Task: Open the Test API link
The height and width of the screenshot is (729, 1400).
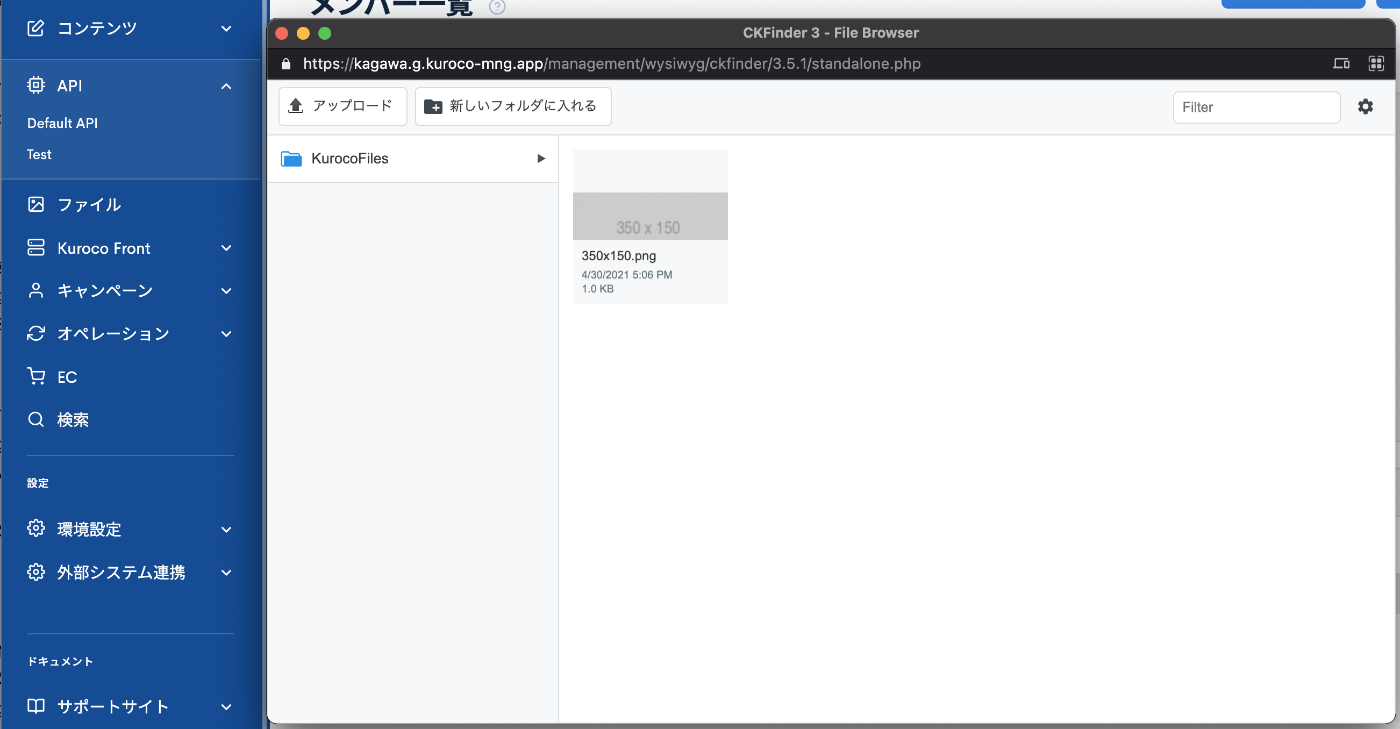Action: point(39,154)
